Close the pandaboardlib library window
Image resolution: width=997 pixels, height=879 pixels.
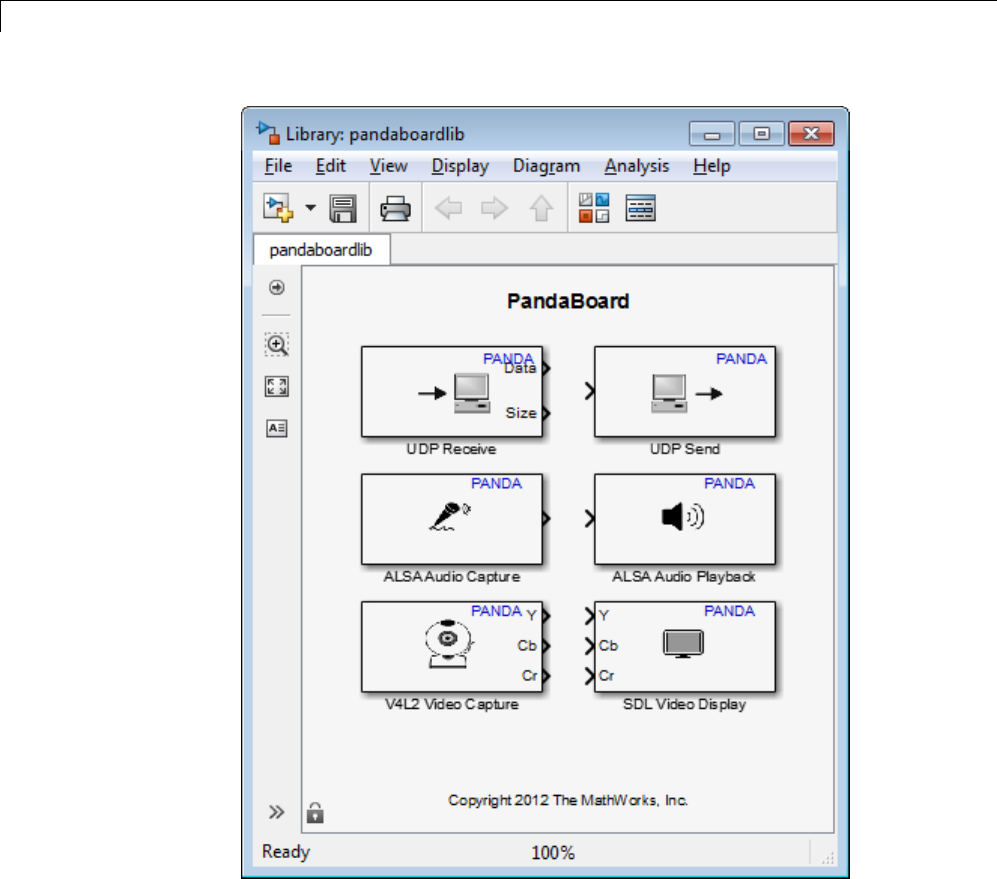(x=811, y=134)
